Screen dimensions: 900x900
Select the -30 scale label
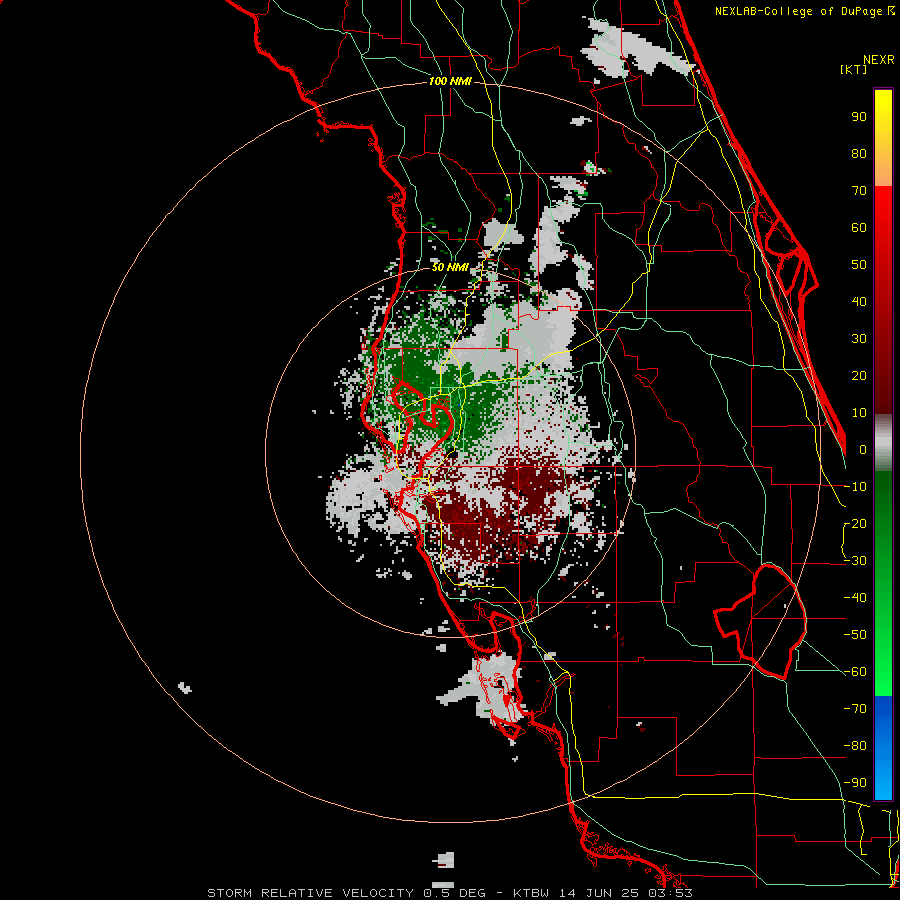tap(855, 561)
